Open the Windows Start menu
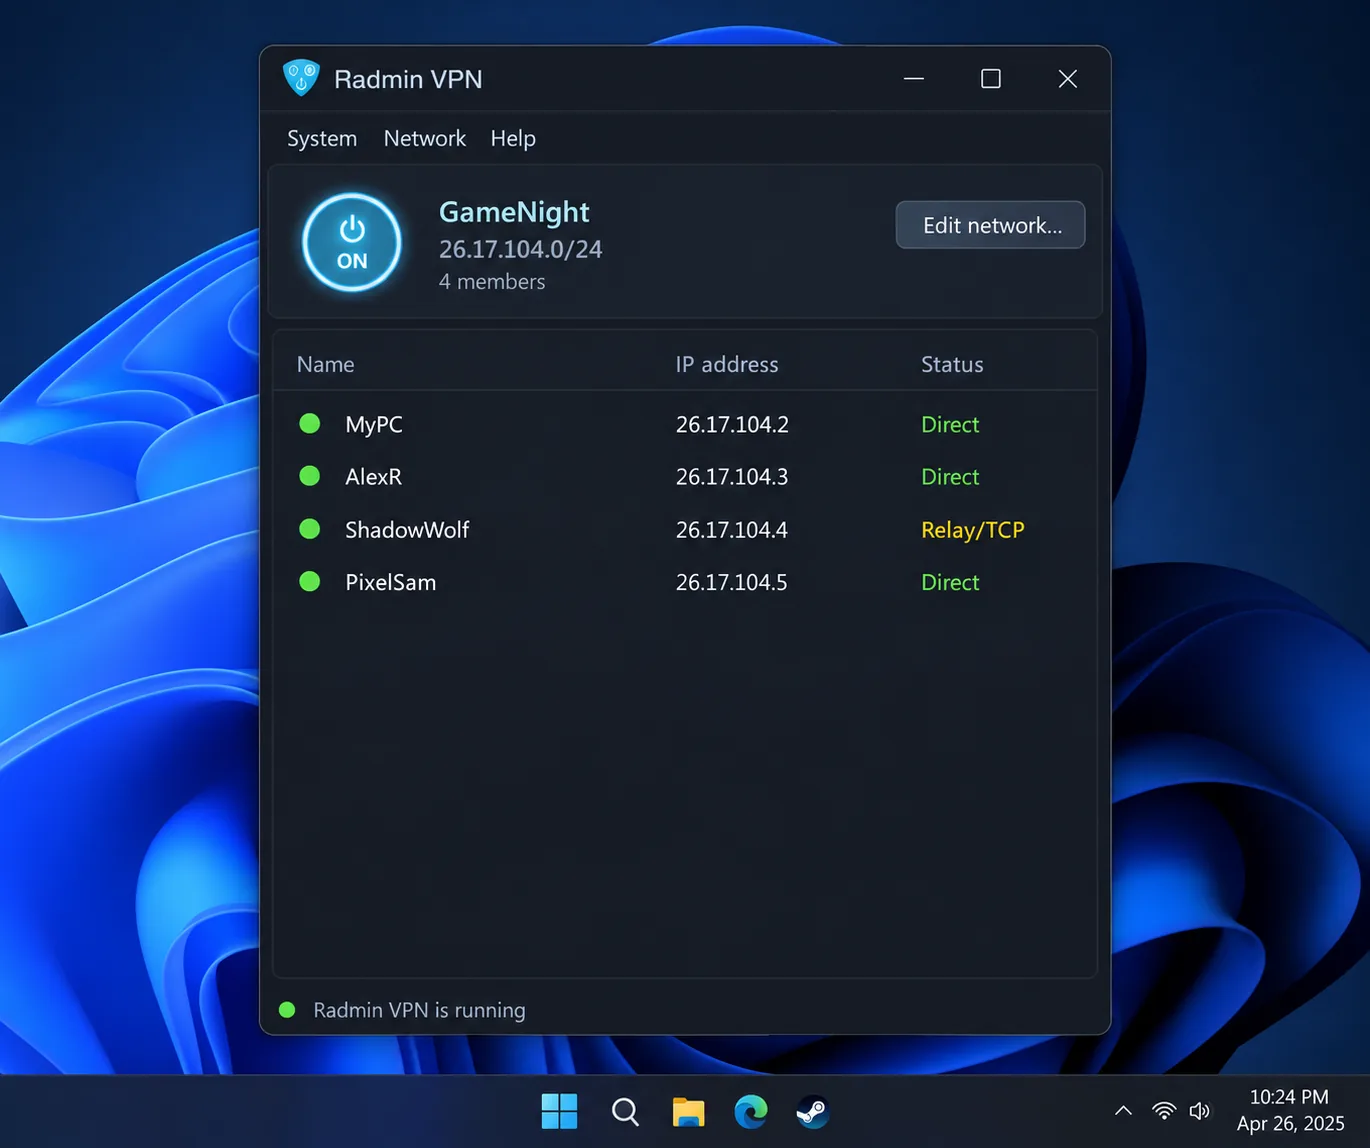 tap(560, 1111)
